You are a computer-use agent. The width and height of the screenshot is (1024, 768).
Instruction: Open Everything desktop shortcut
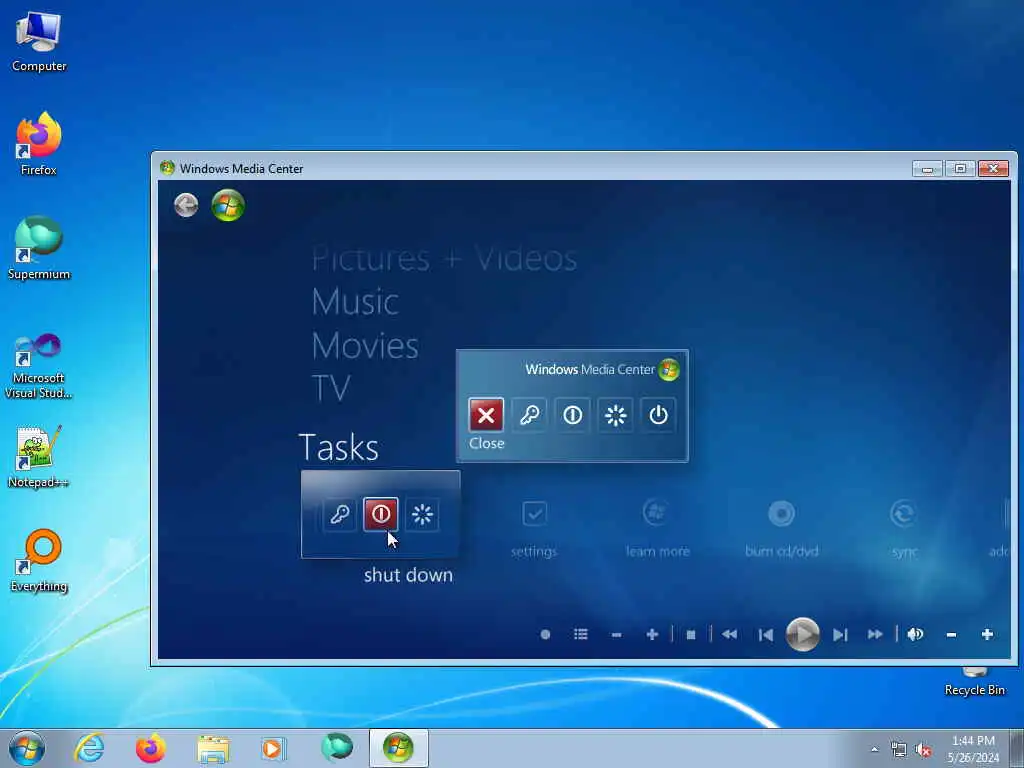pyautogui.click(x=39, y=560)
